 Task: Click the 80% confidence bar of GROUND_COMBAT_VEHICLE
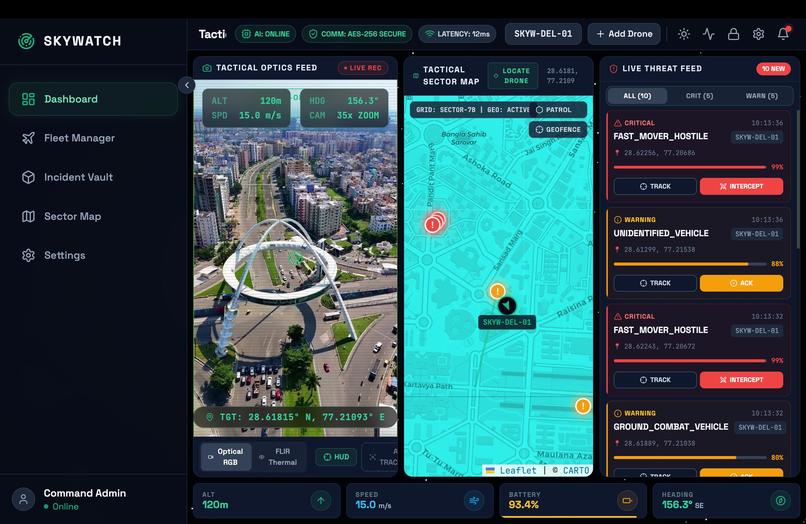[x=690, y=457]
